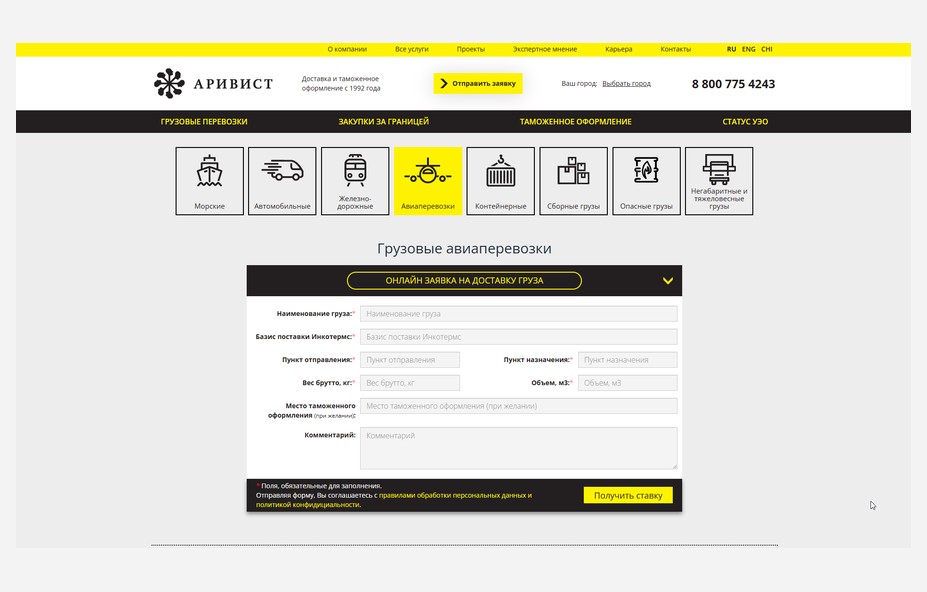
Task: Focus the Пункт назначения input field
Action: 628,360
